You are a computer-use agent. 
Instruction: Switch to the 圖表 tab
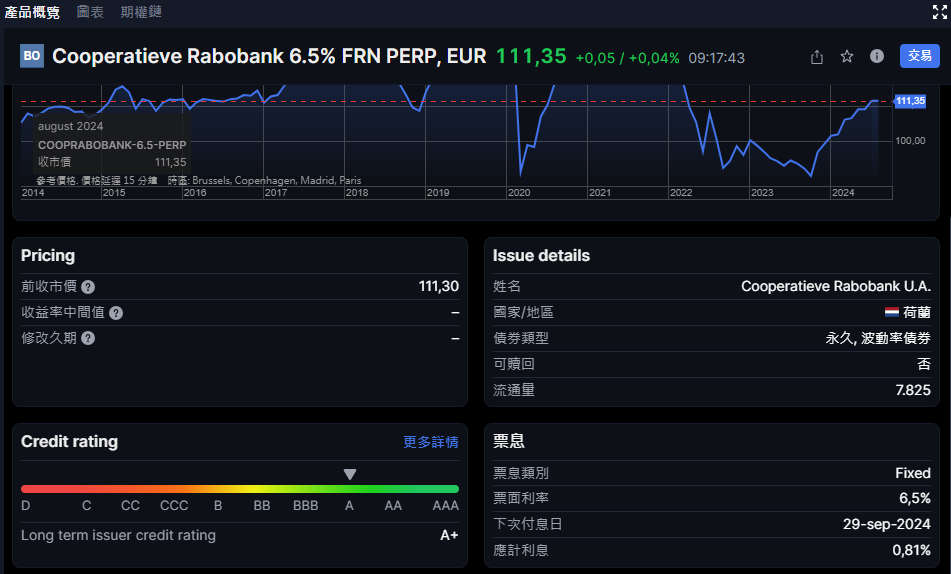(90, 12)
